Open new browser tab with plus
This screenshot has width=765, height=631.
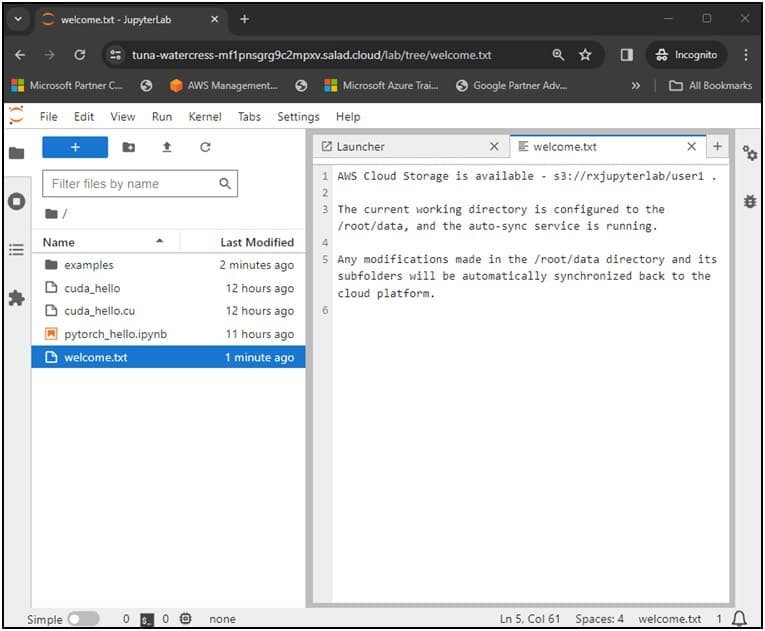(244, 19)
